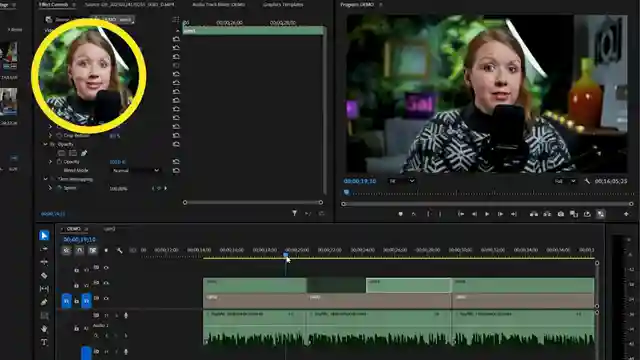Collapse the Opacity effect group
Viewport: 640px width, 360px height.
pos(45,144)
